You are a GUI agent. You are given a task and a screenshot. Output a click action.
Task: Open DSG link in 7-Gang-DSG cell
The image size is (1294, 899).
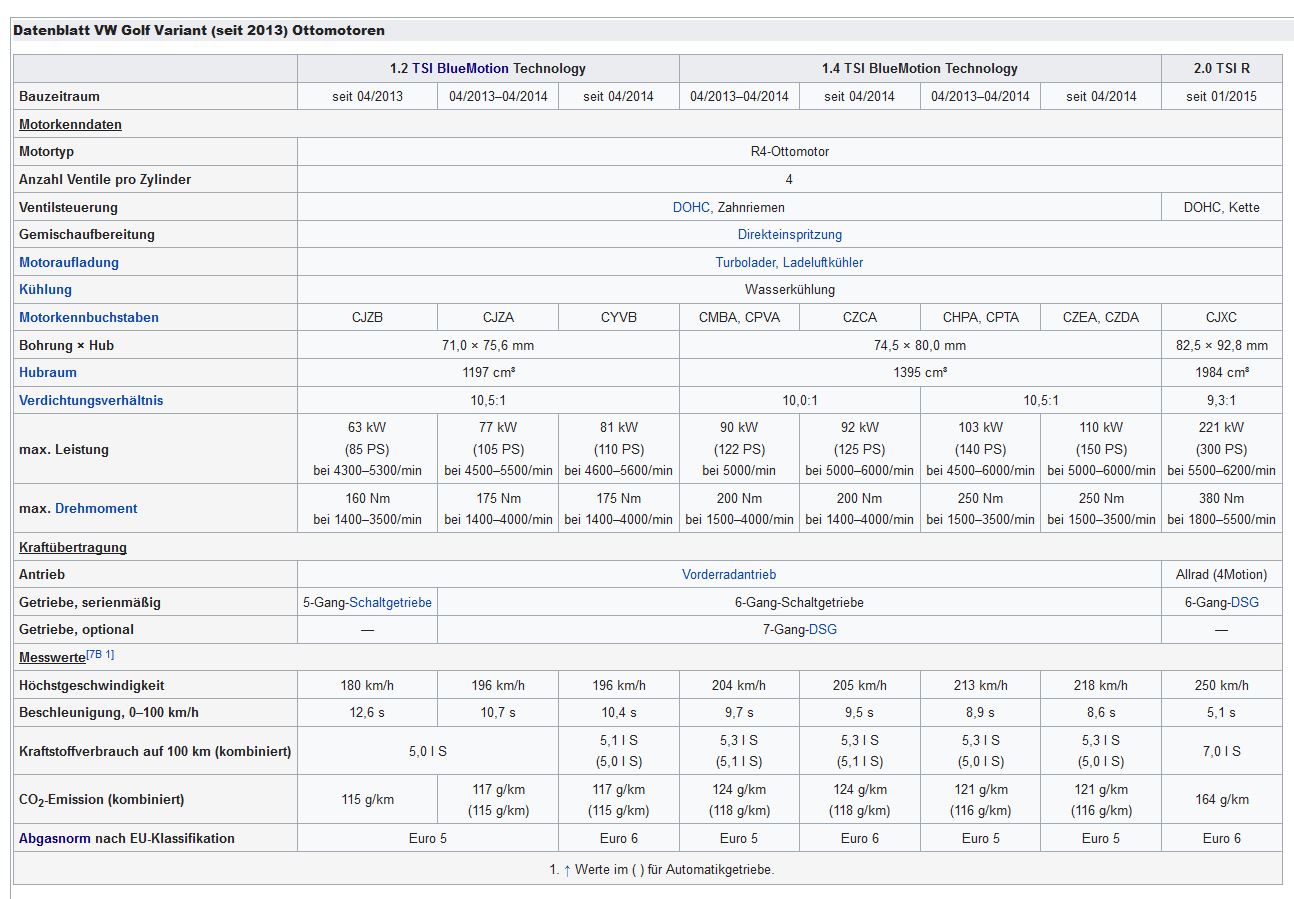coord(822,630)
